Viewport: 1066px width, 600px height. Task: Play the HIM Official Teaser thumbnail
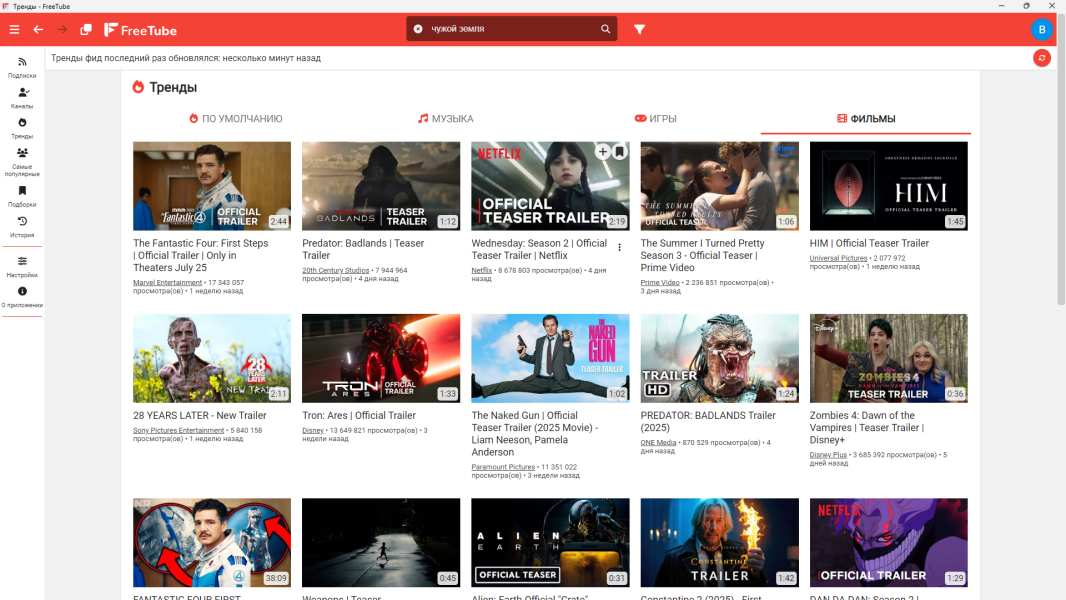coord(889,186)
